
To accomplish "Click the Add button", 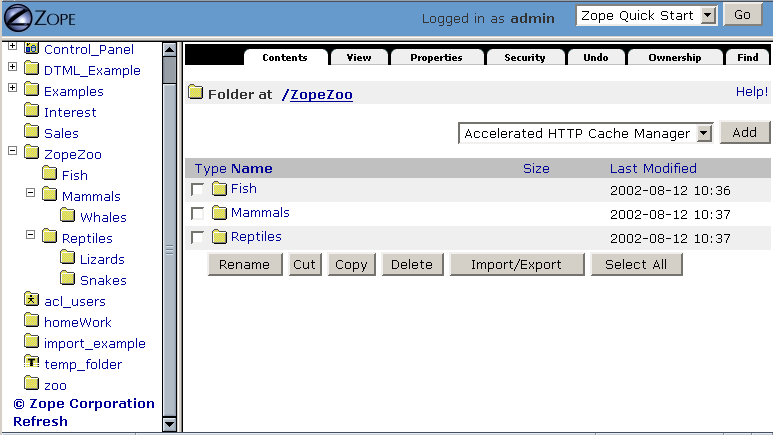I will tap(744, 132).
